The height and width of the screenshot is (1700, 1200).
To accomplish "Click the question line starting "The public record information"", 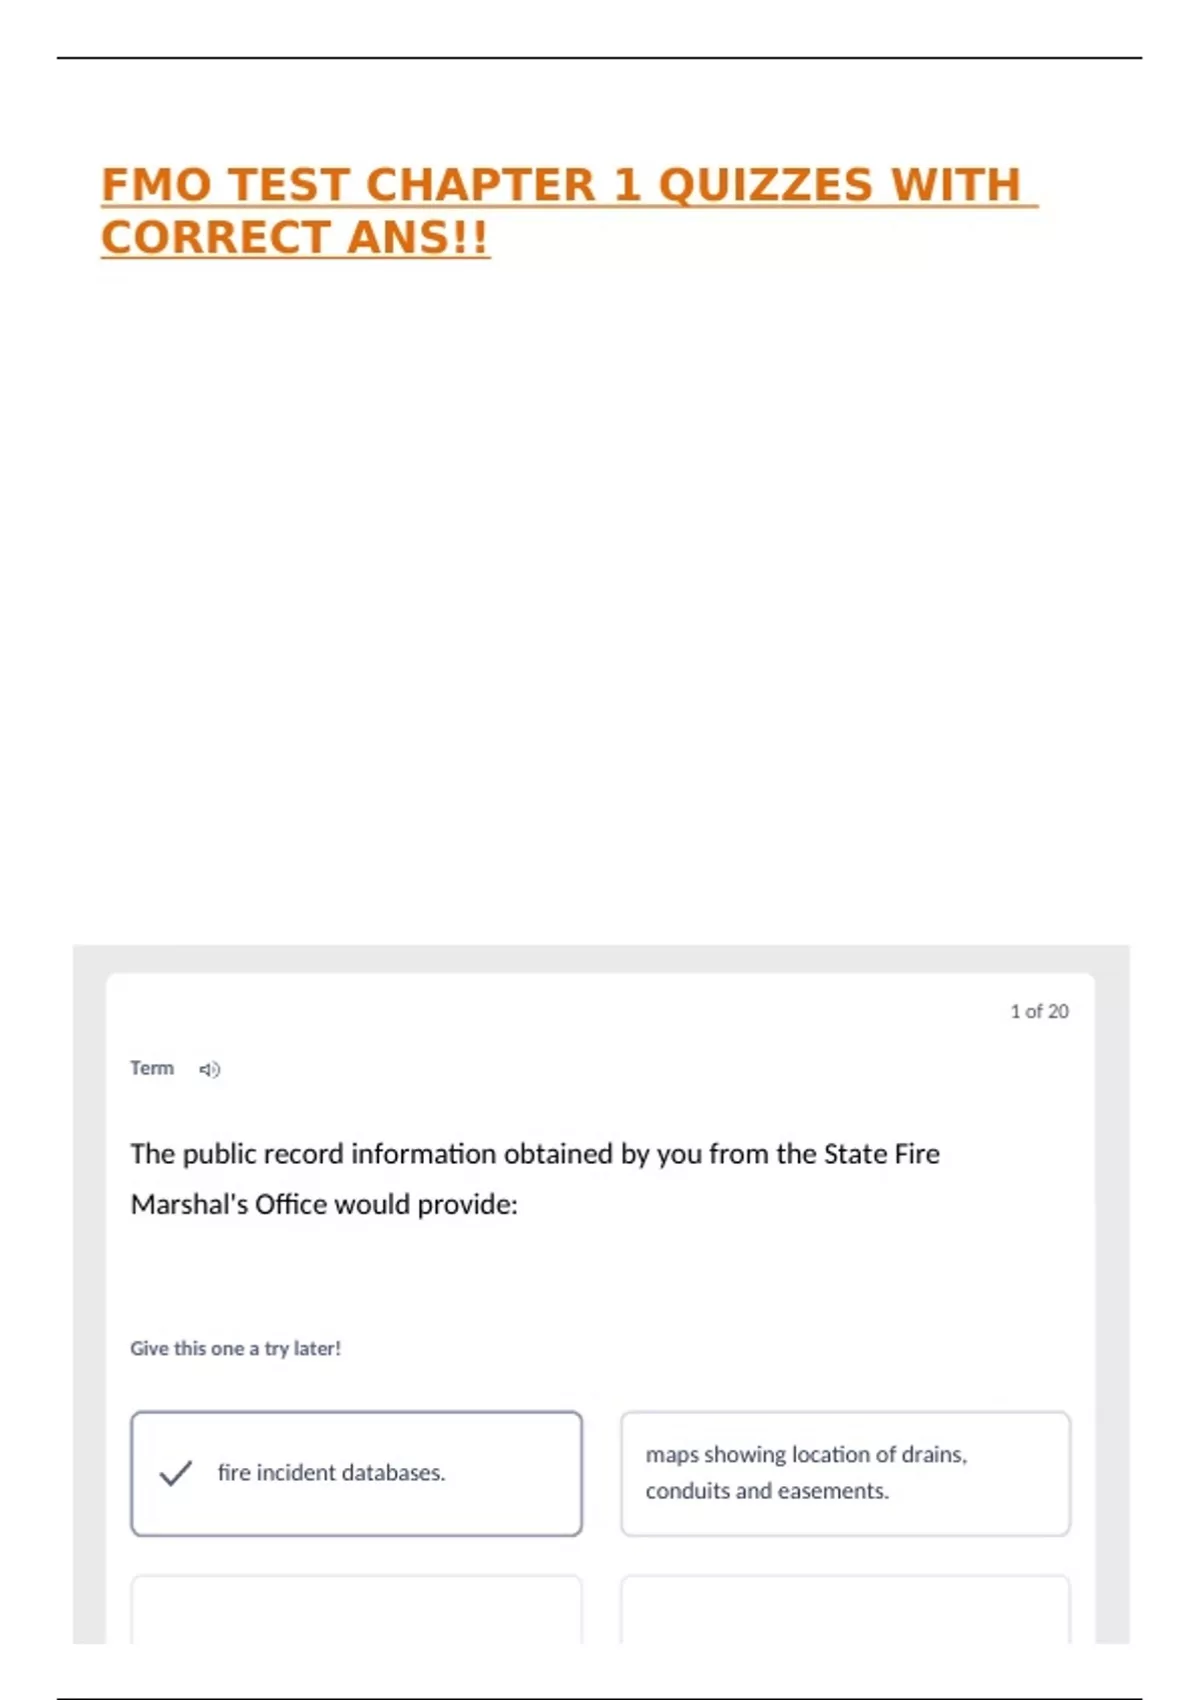I will (535, 1154).
